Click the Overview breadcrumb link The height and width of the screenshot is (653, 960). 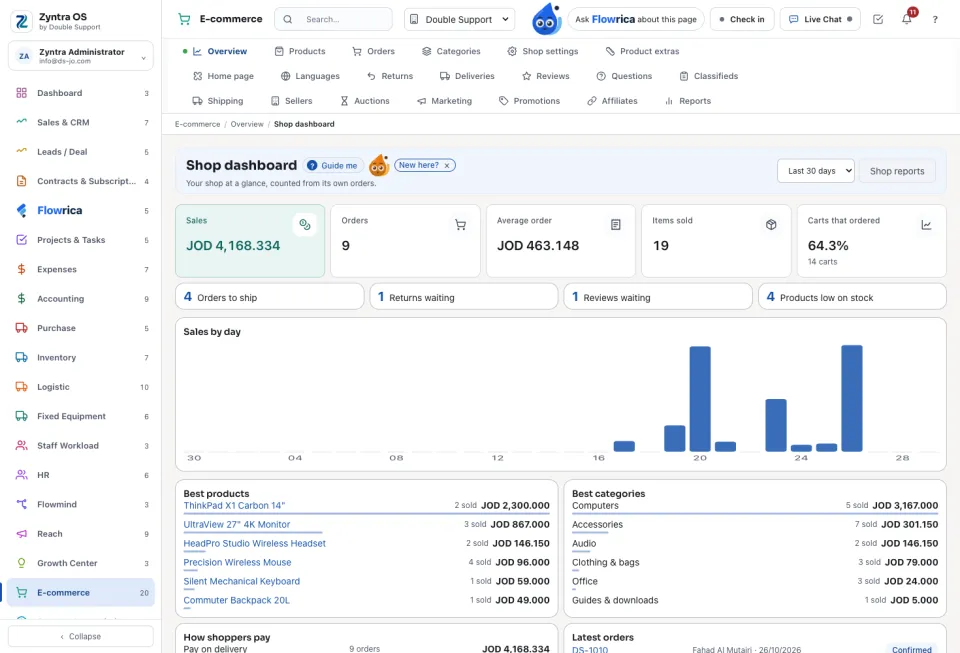247,124
